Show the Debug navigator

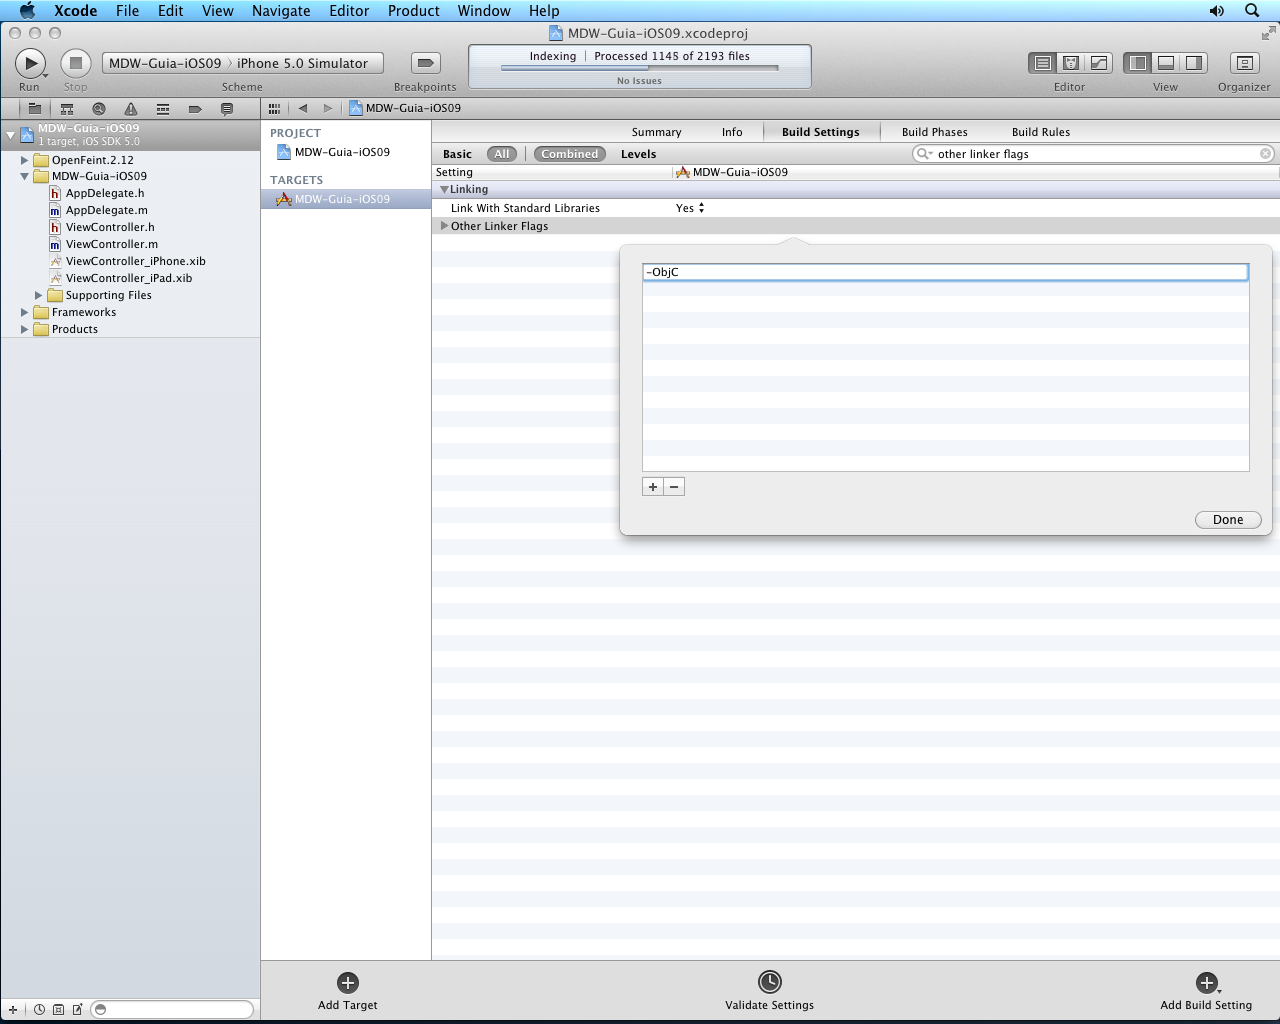point(163,108)
